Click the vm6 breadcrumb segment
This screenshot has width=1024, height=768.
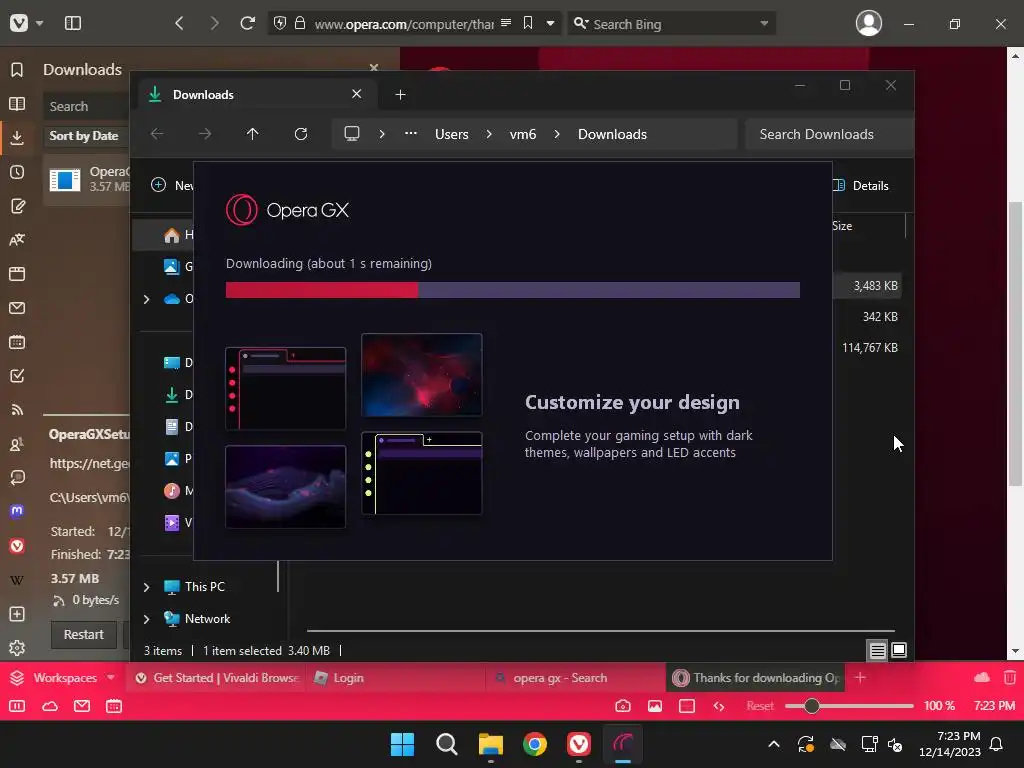click(x=522, y=135)
